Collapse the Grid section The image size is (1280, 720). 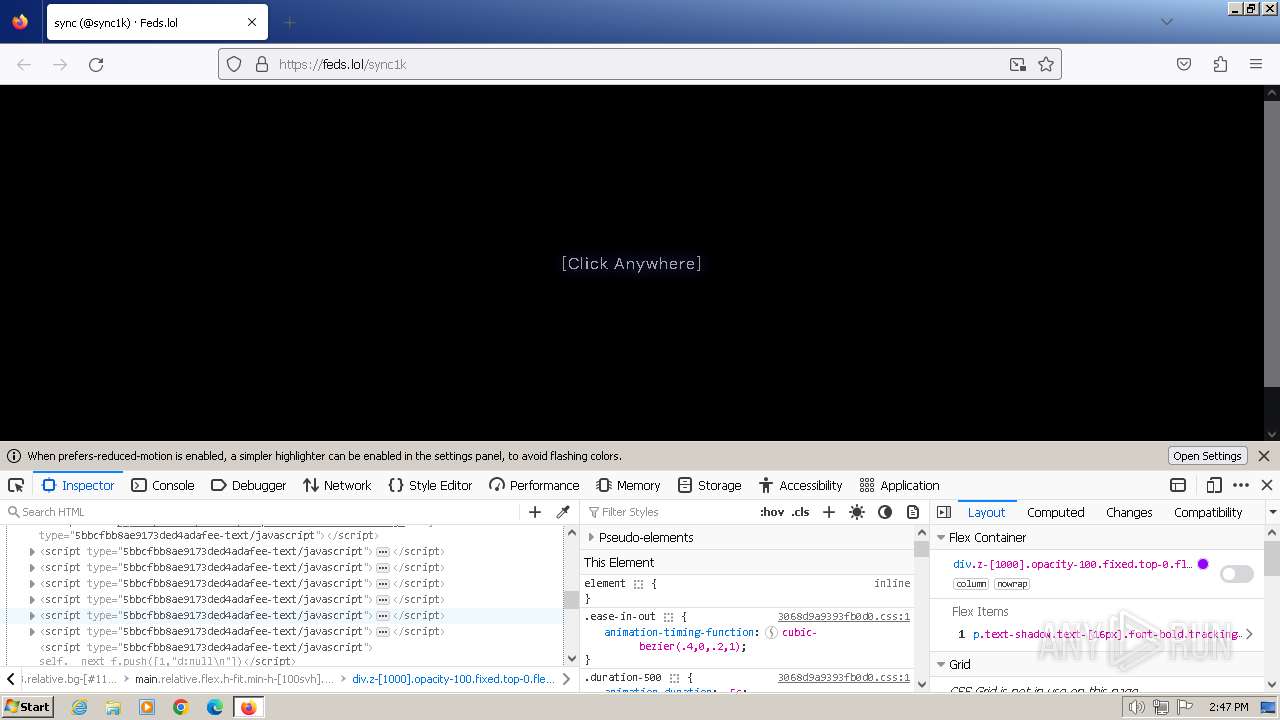click(x=941, y=665)
